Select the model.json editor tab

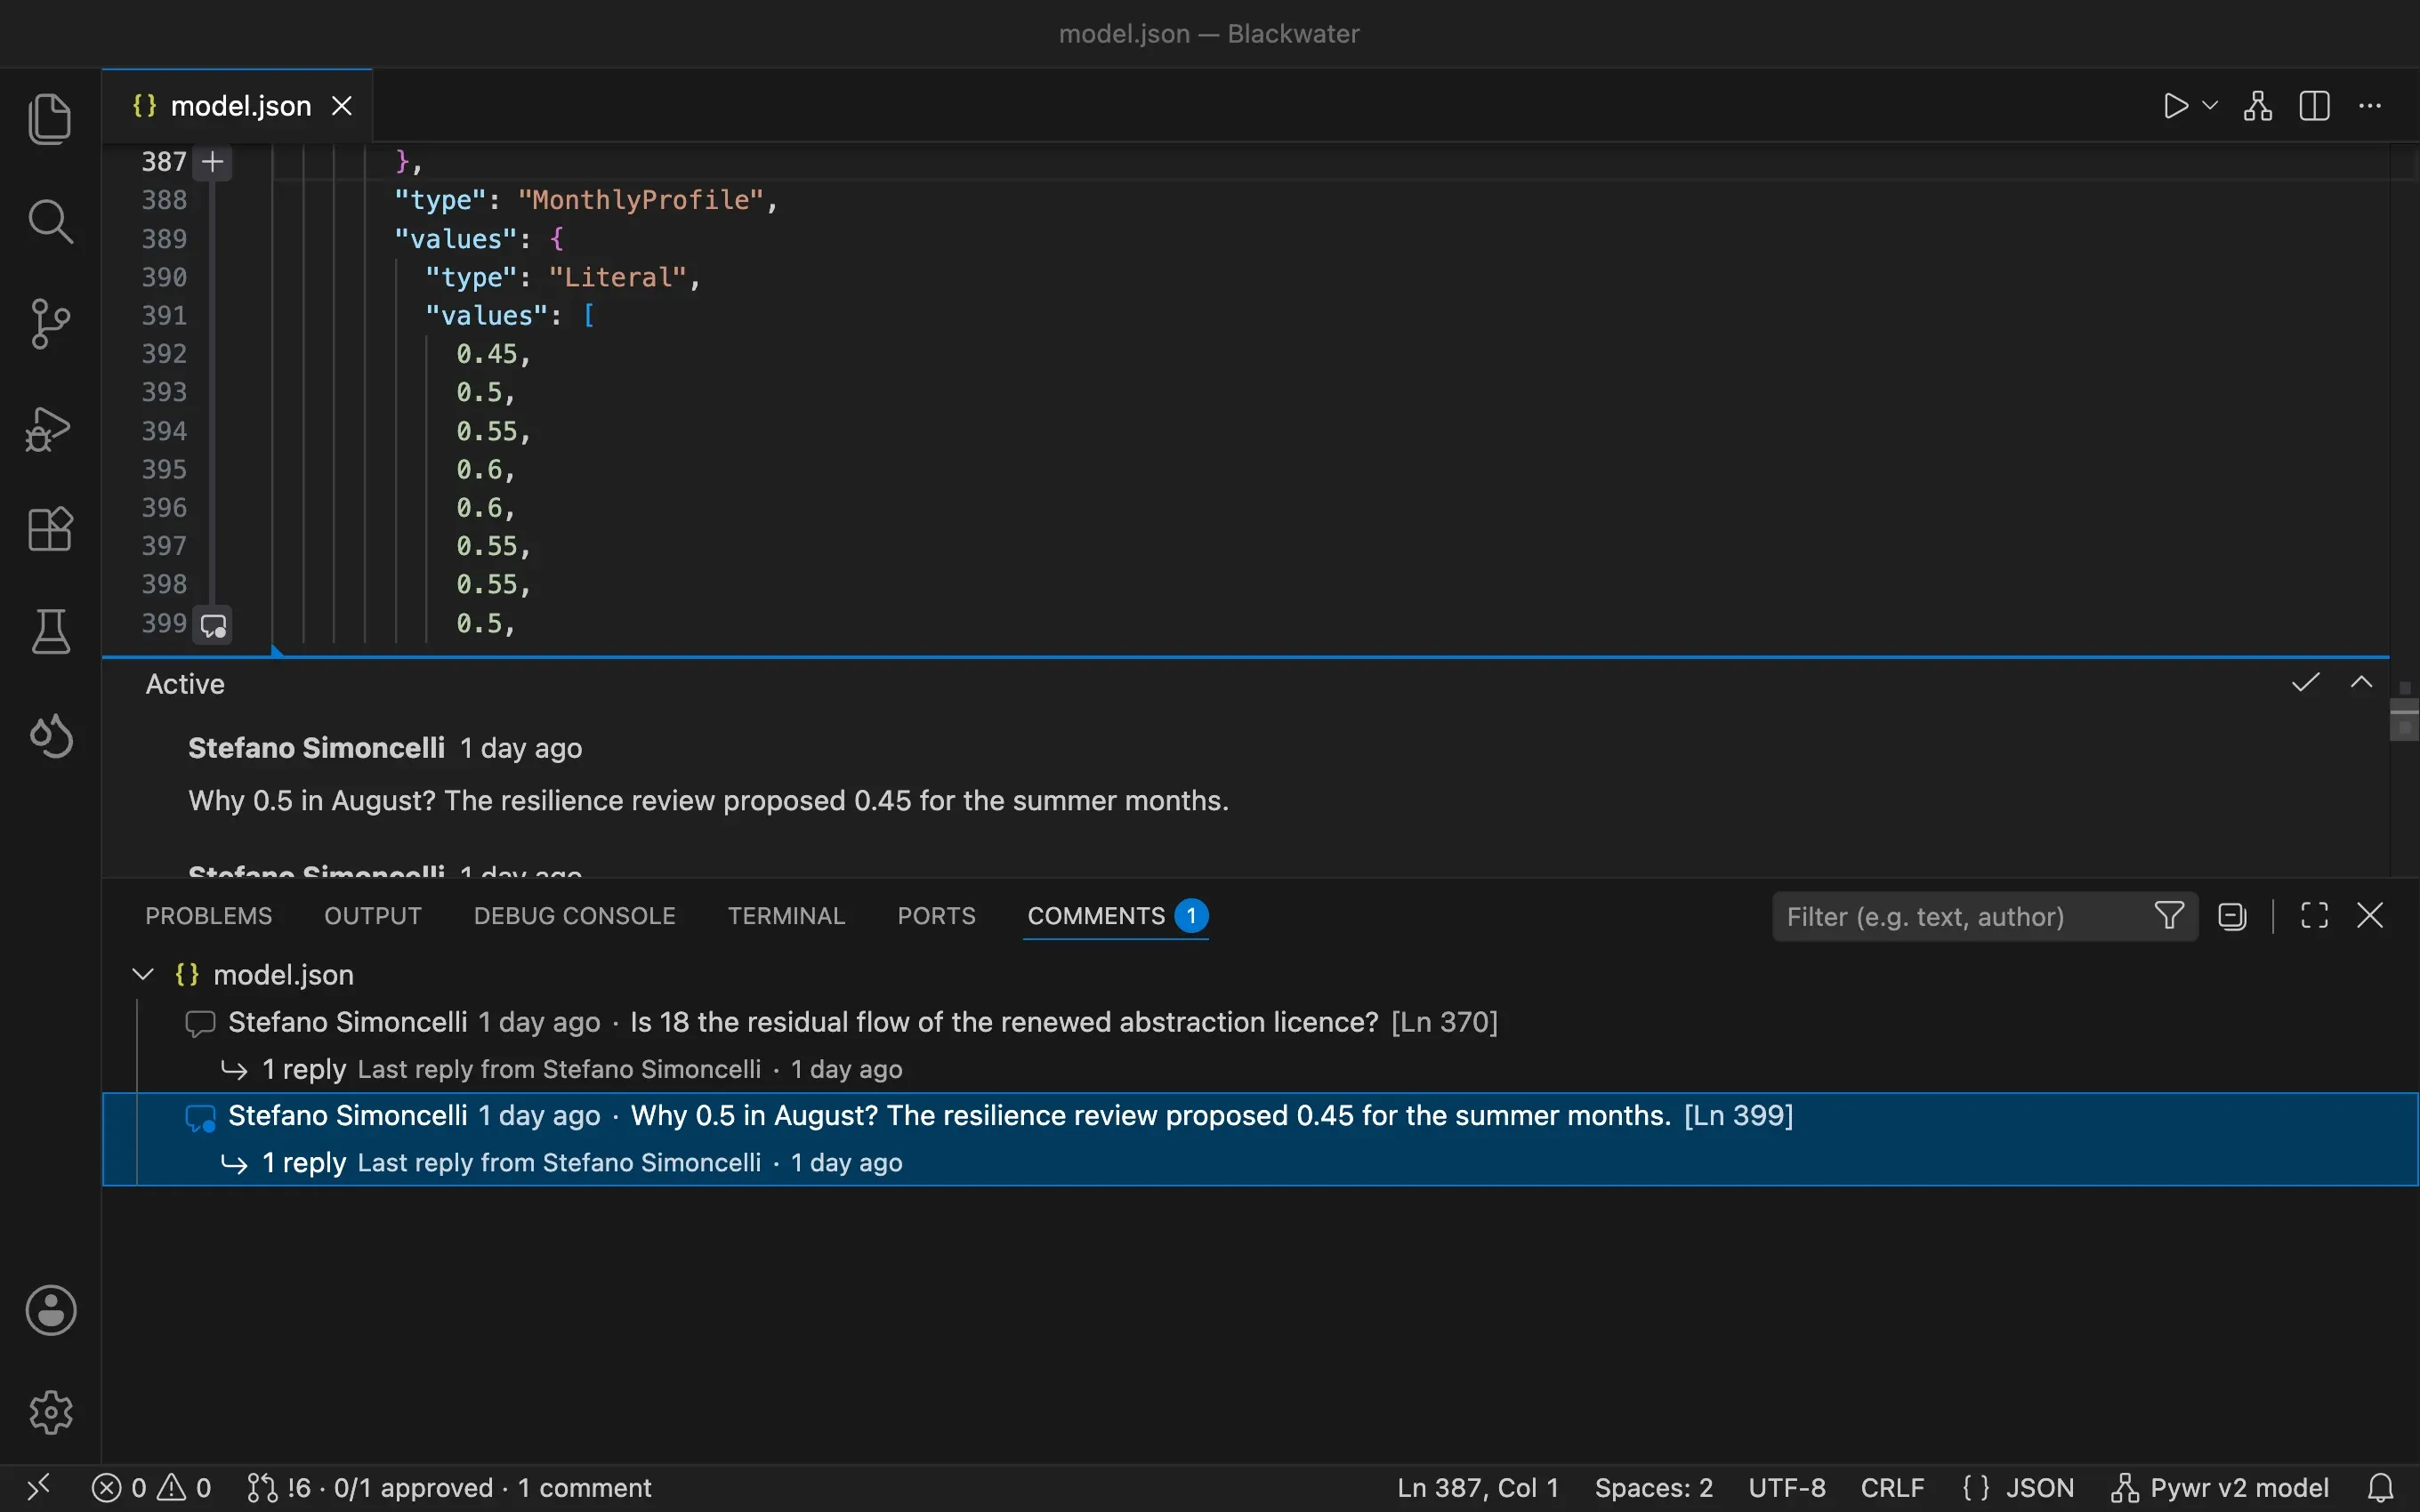pos(238,106)
